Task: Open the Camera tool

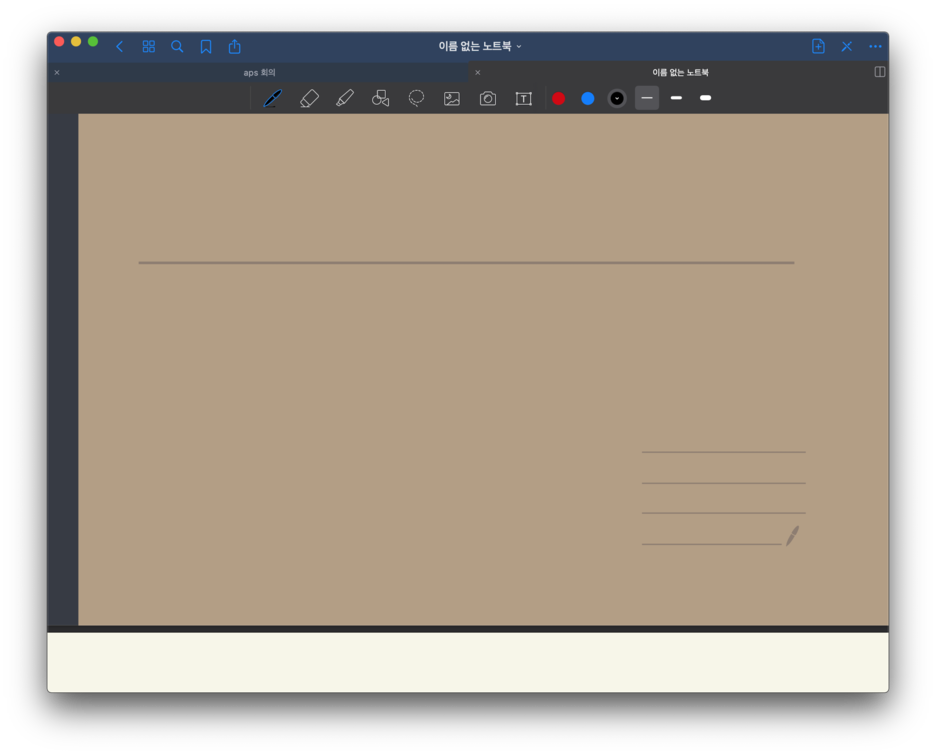Action: coord(488,98)
